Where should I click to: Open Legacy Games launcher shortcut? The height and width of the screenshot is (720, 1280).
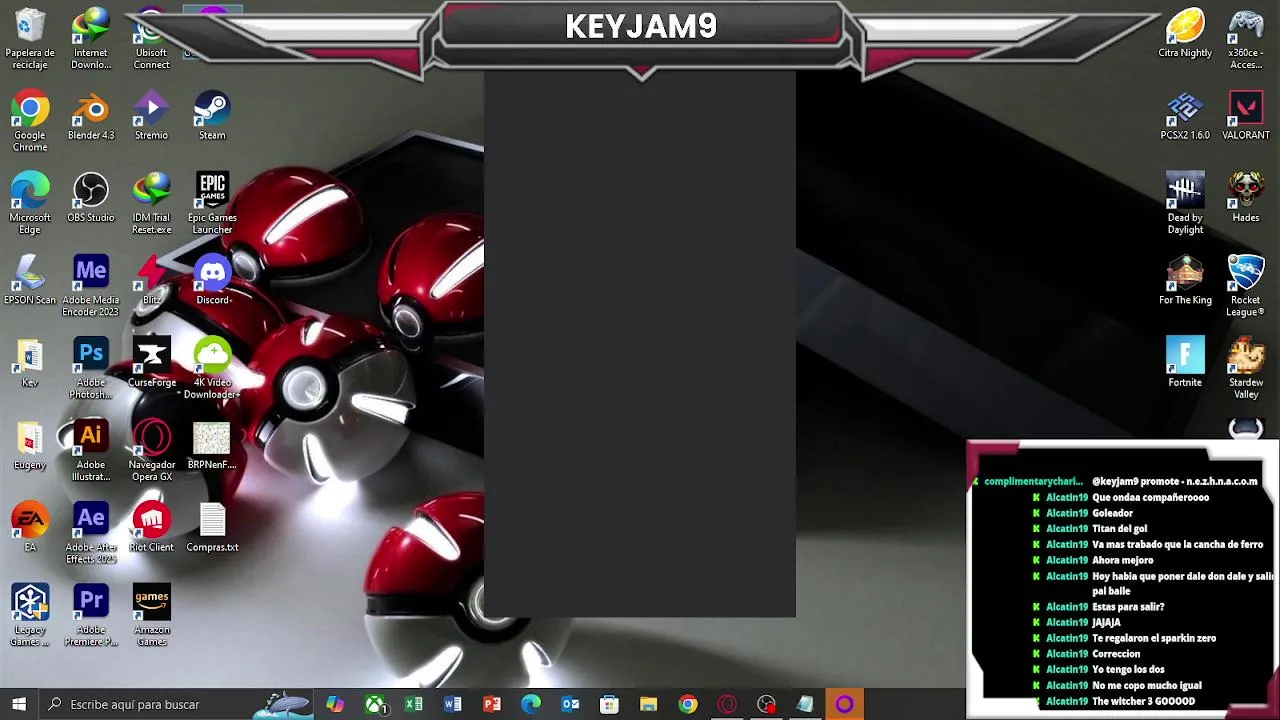[x=30, y=615]
